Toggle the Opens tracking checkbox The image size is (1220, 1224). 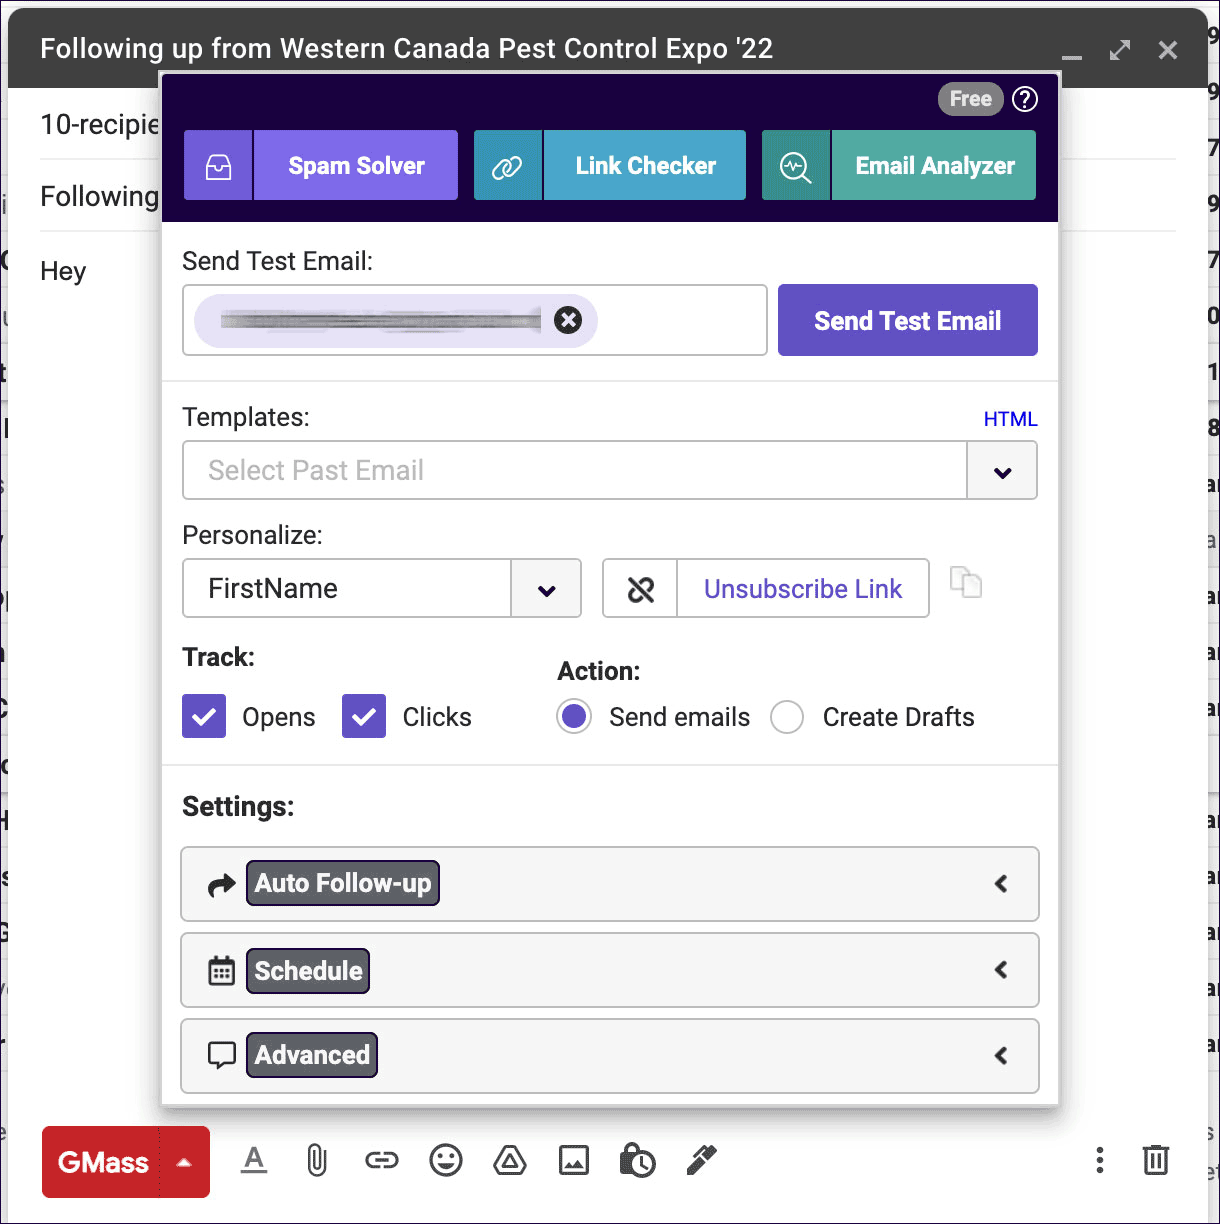click(204, 717)
